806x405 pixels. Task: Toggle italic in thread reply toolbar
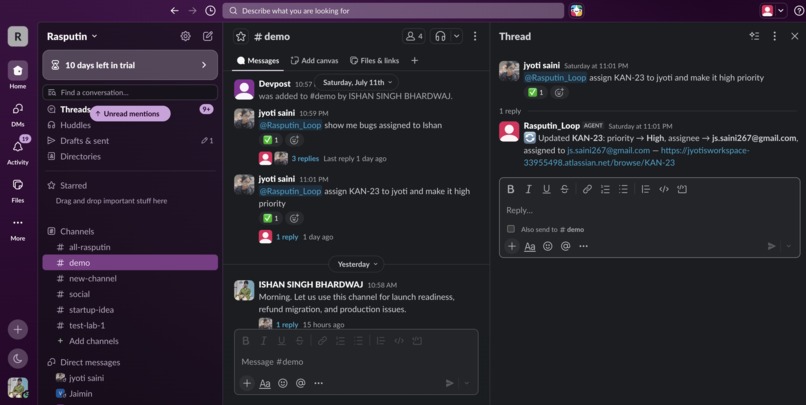528,189
